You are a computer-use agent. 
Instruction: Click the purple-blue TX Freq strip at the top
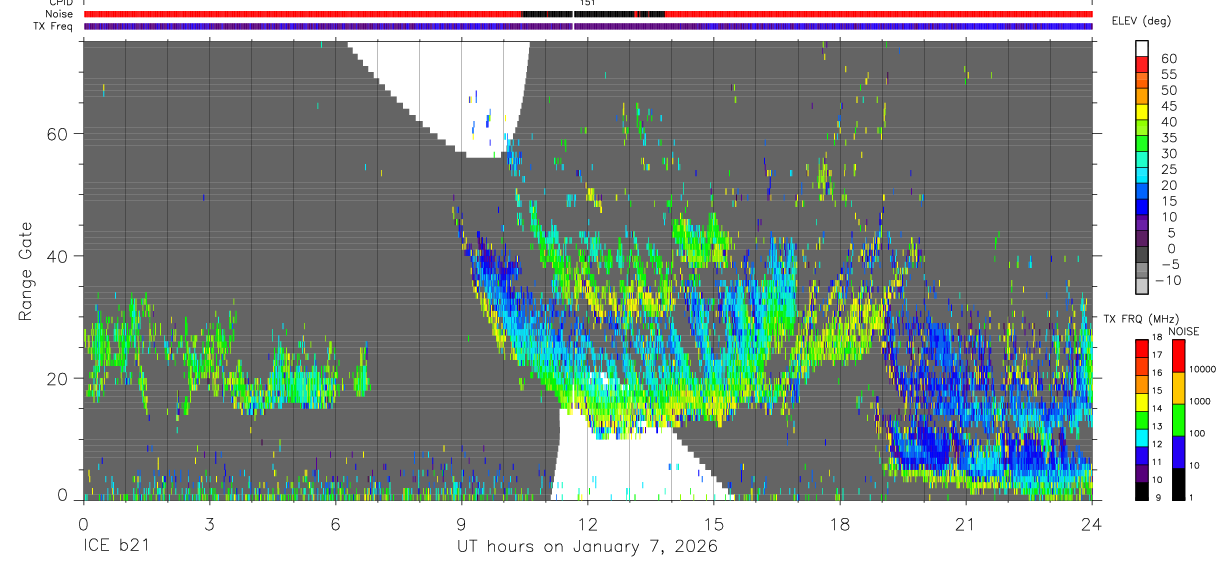(588, 26)
